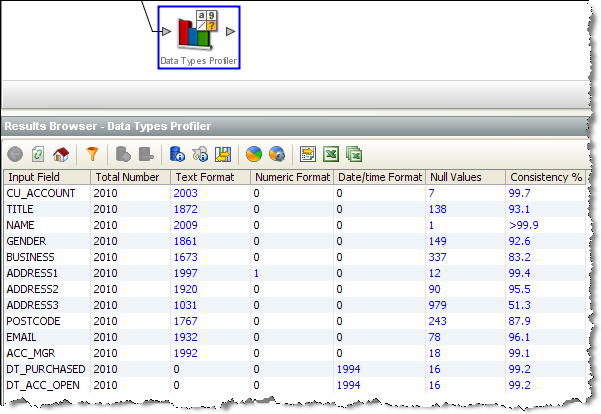The width and height of the screenshot is (601, 414).
Task: Open EMAIL text format count 1932
Action: point(186,337)
